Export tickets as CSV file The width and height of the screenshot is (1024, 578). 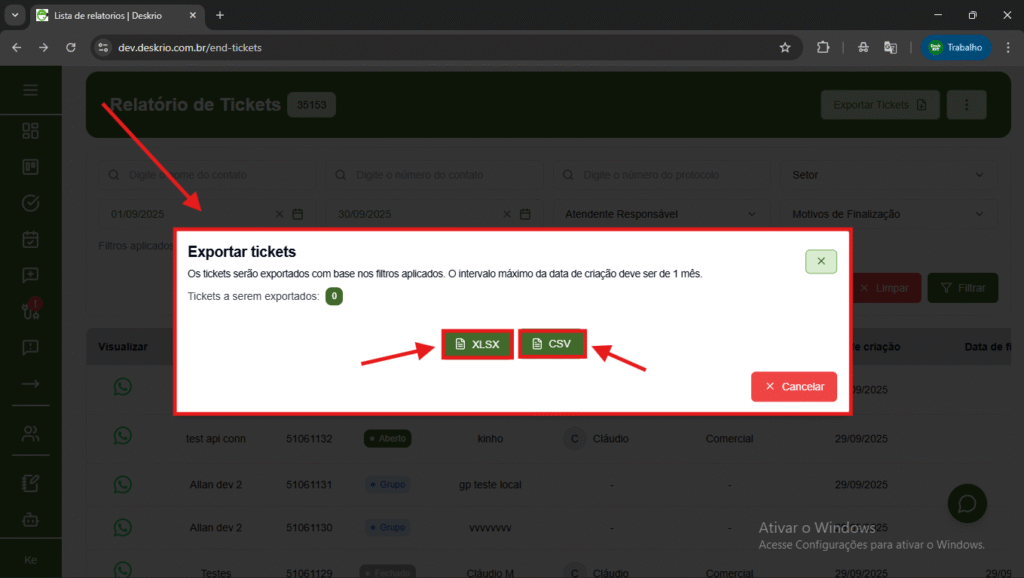[552, 344]
